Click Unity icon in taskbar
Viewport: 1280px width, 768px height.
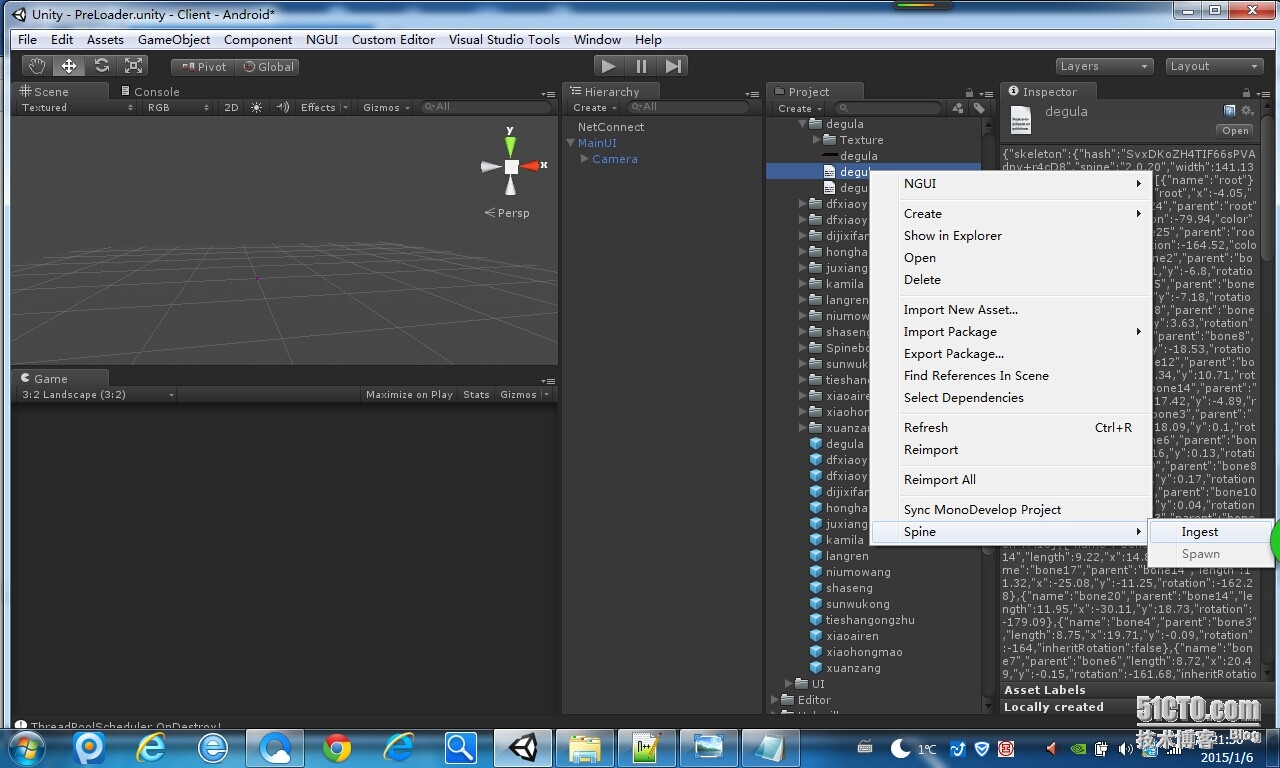tap(522, 748)
